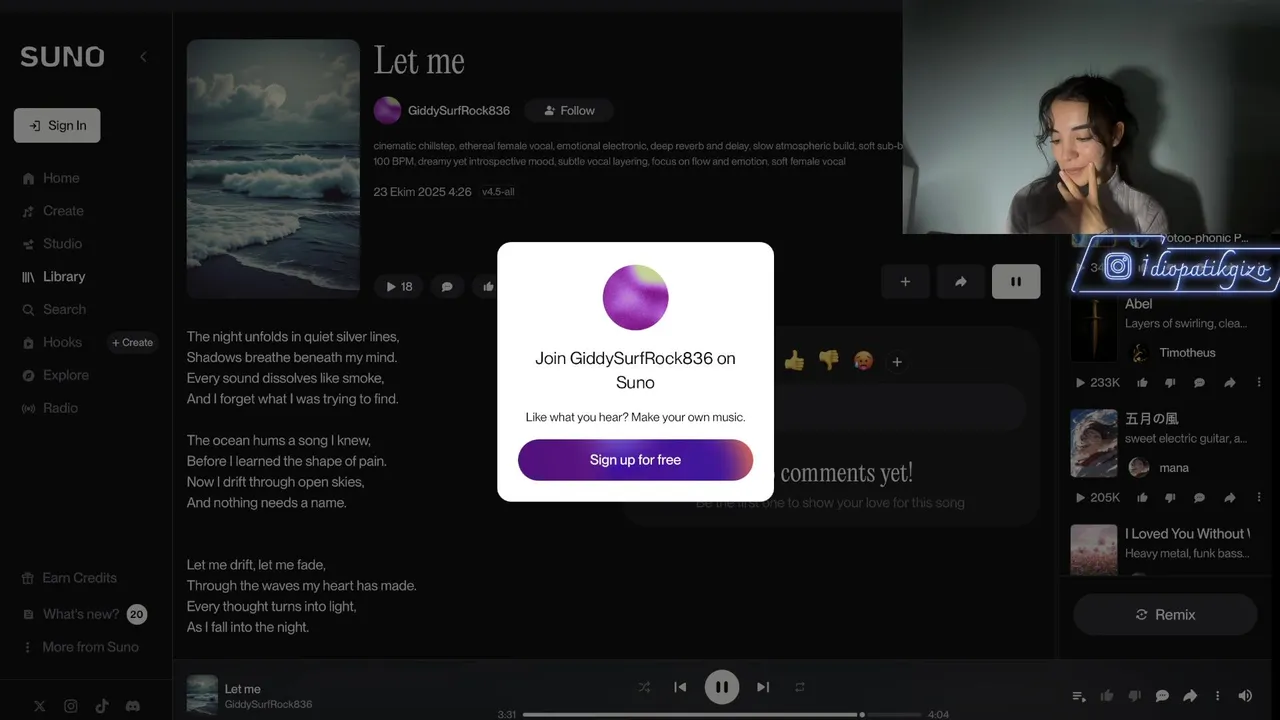
Task: Follow GiddySurfRock836
Action: point(569,111)
